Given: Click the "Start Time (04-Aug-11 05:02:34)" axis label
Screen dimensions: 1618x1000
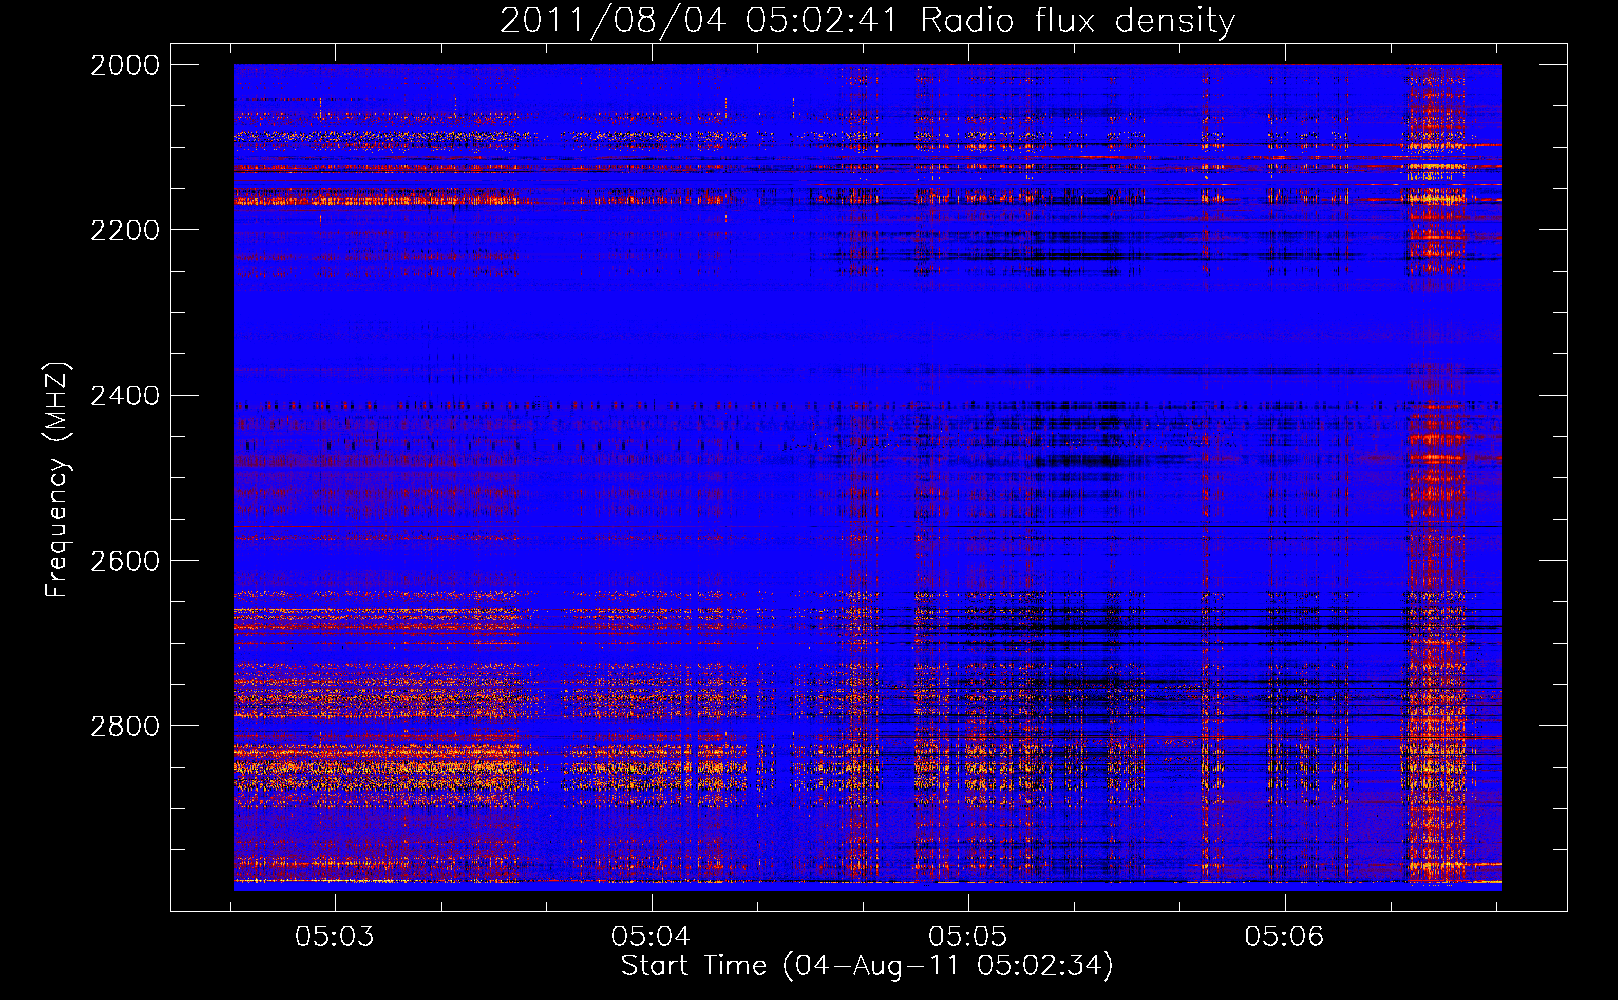Looking at the screenshot, I should pyautogui.click(x=867, y=966).
